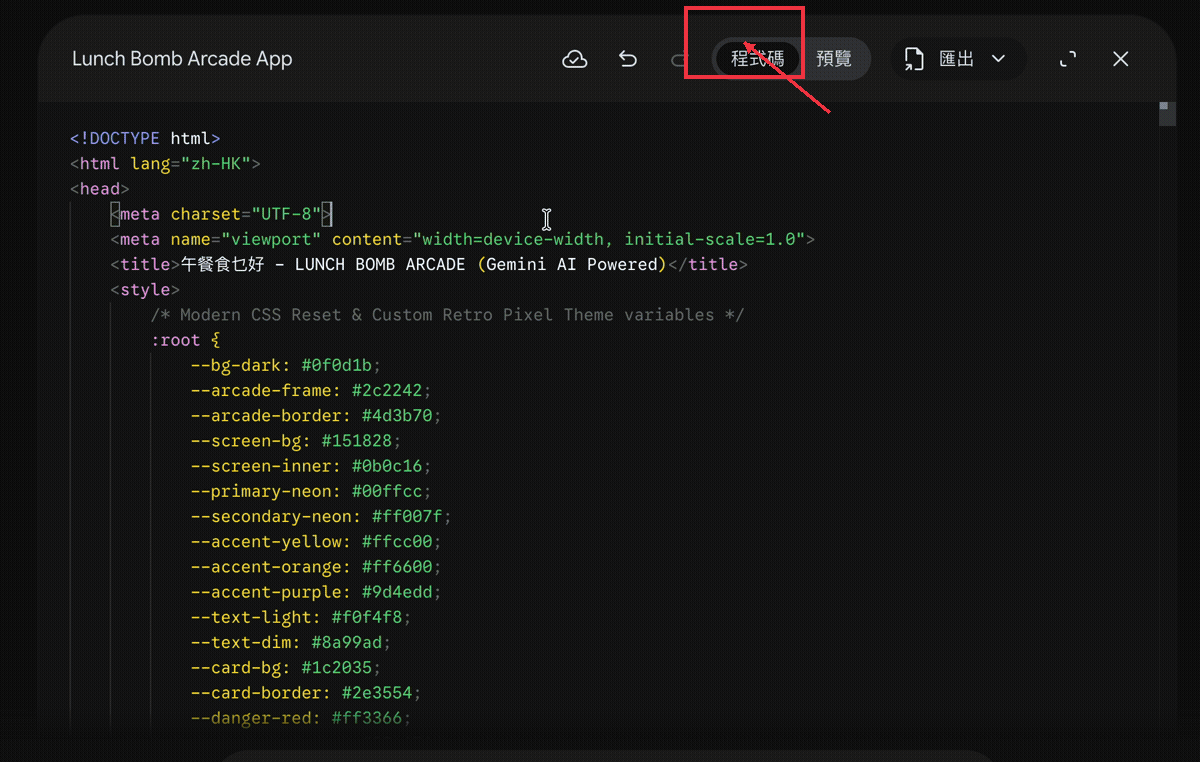
Task: Click the --accent-purple: #9d4edd line
Action: 316,592
